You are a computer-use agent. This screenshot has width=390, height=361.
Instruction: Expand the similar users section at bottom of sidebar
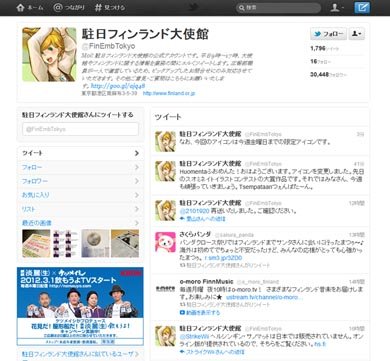pos(80,354)
